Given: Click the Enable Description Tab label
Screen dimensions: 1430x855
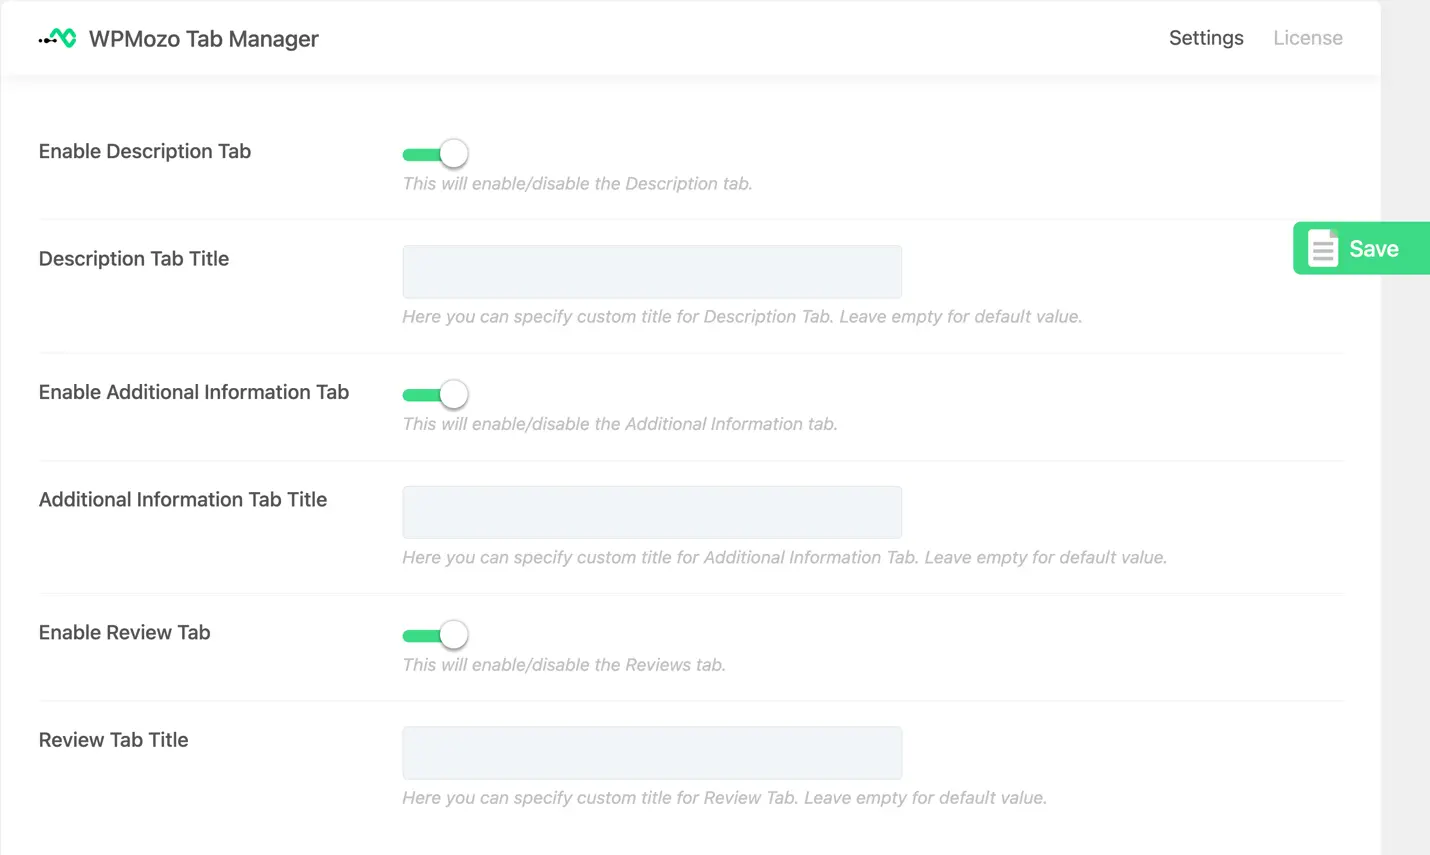Looking at the screenshot, I should pos(145,151).
